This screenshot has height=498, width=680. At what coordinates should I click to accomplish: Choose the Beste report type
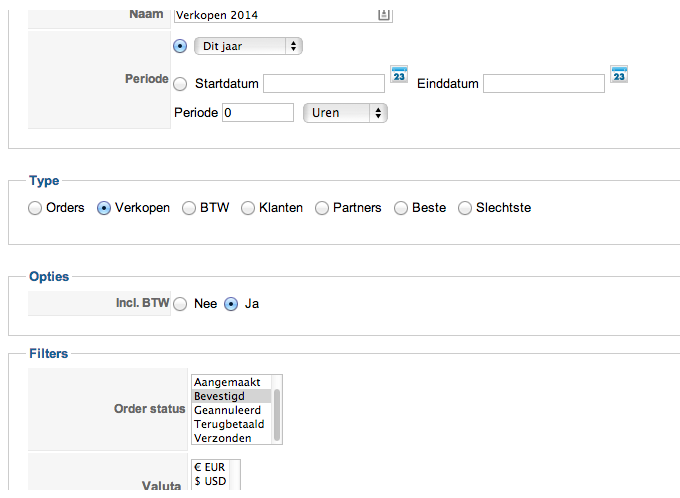pyautogui.click(x=401, y=208)
